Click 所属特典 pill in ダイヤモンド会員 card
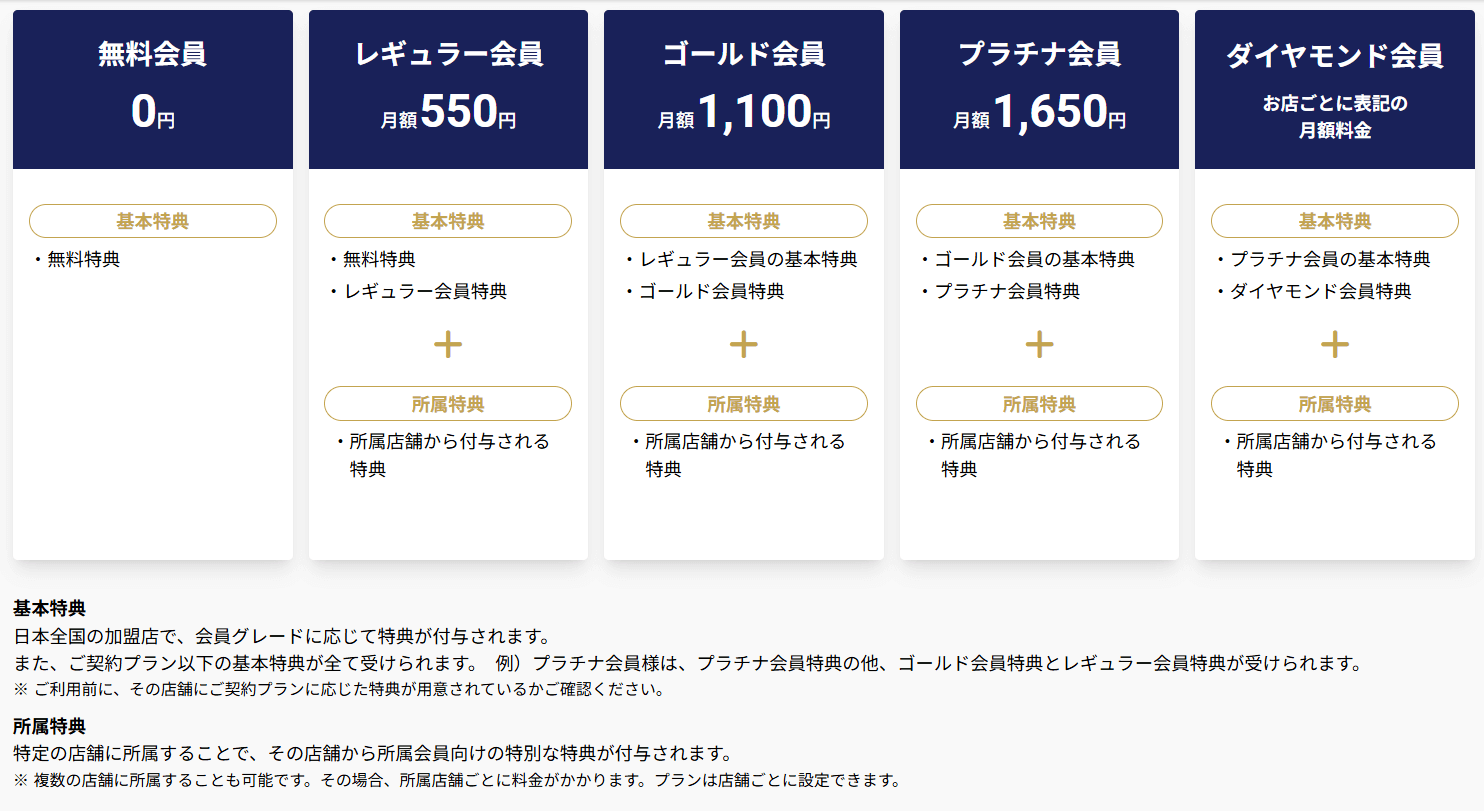Screen dimensions: 1484x811 1334,404
